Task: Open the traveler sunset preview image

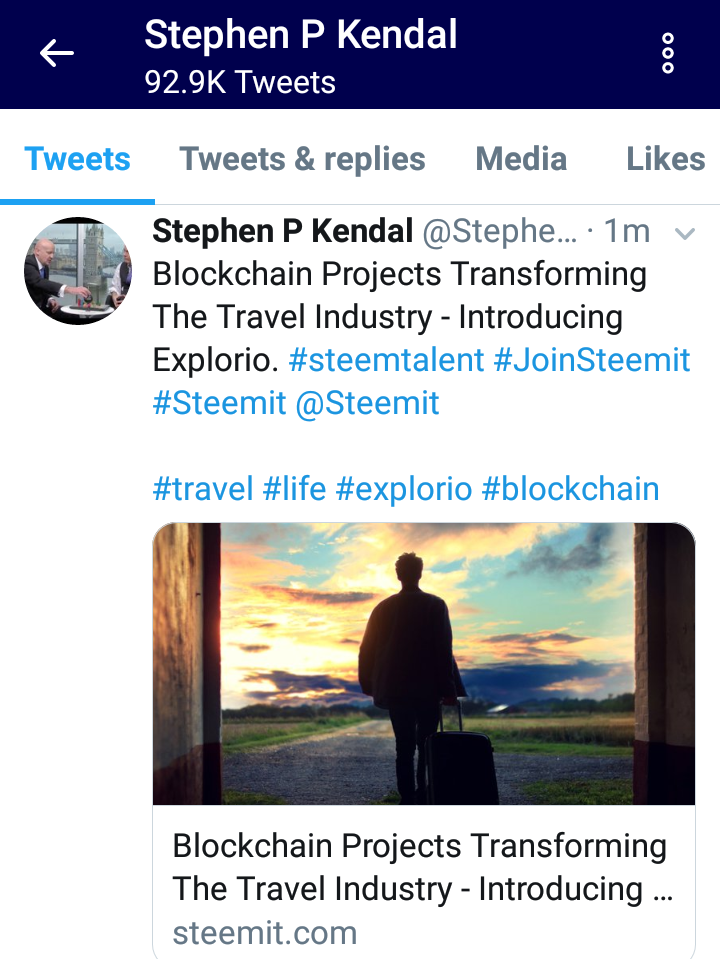Action: (x=424, y=664)
